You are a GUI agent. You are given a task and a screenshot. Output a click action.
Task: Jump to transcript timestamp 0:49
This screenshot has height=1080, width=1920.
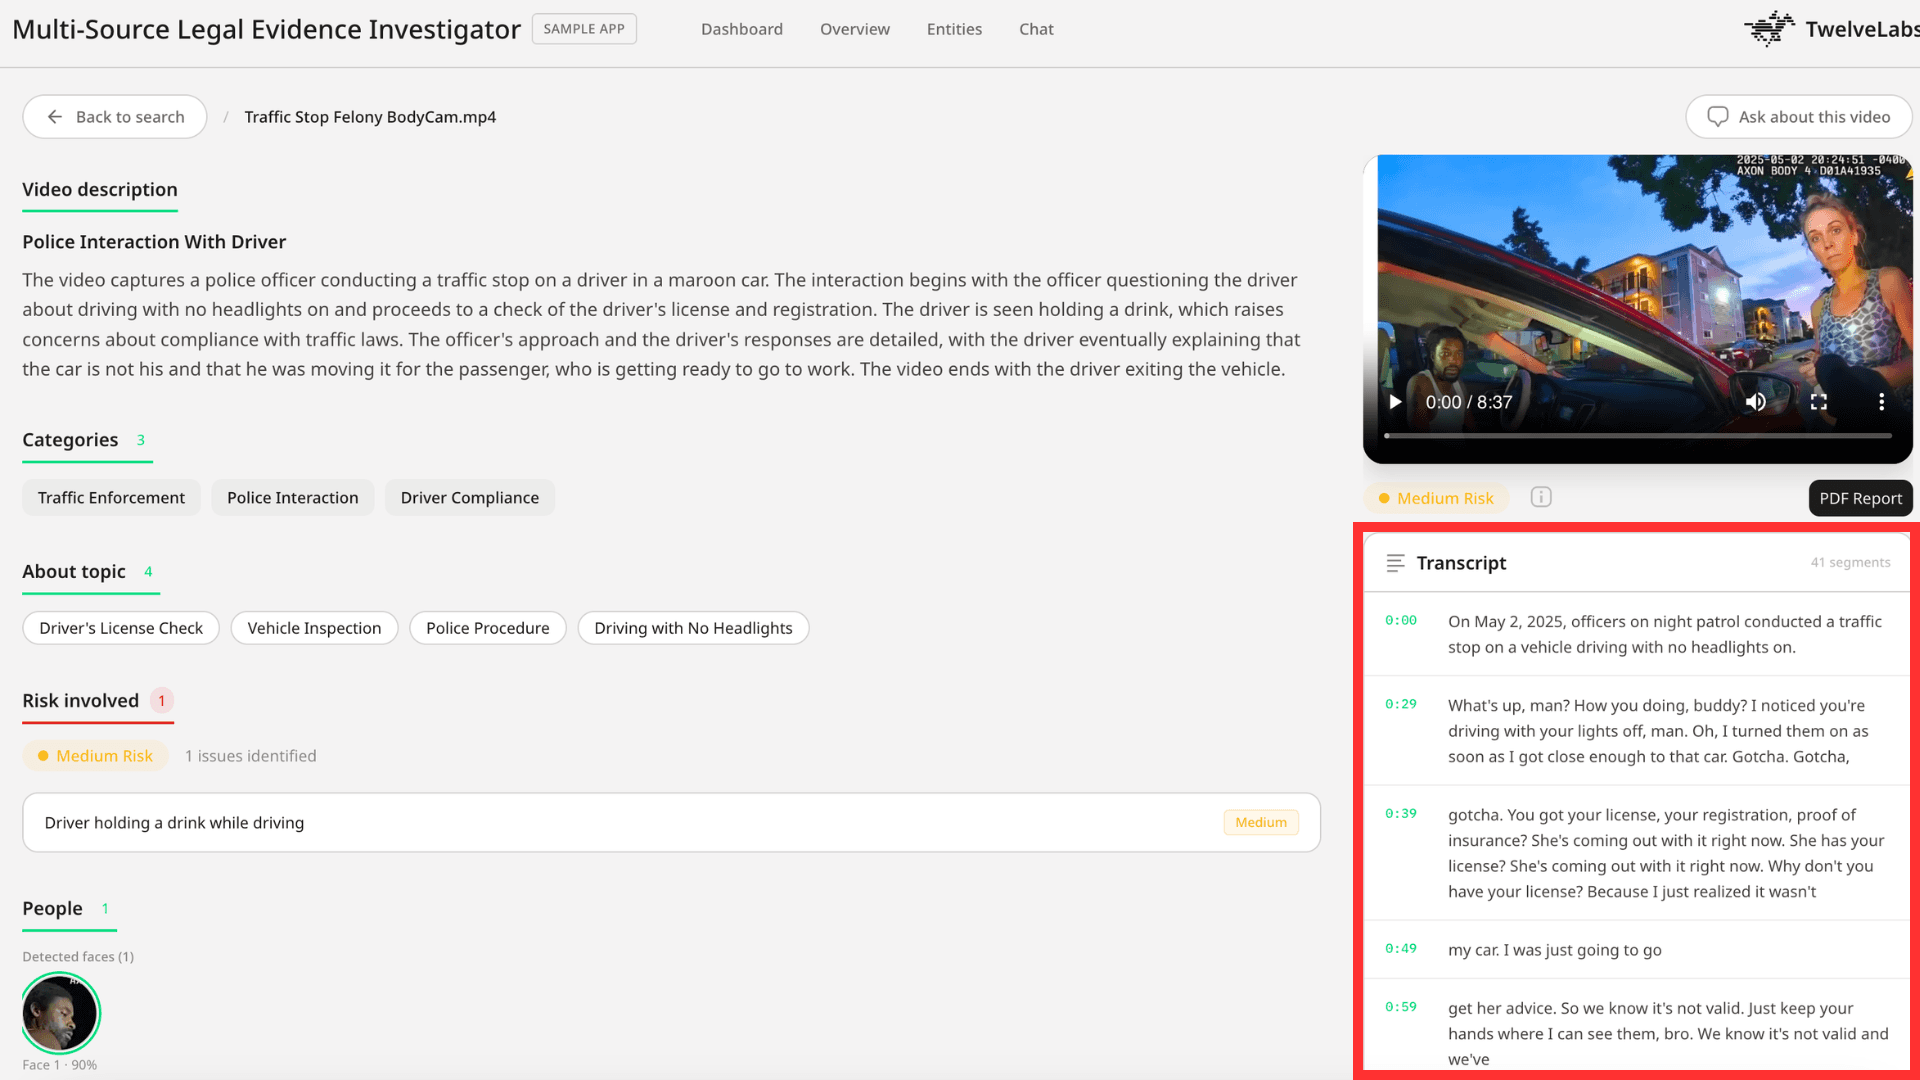click(1400, 948)
